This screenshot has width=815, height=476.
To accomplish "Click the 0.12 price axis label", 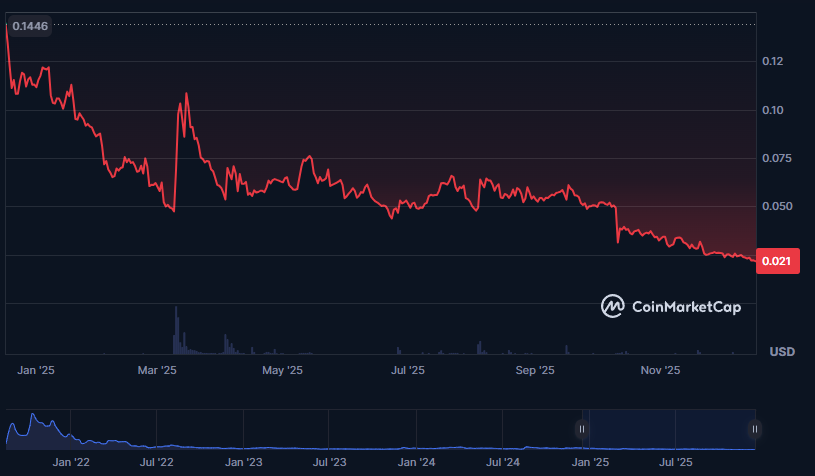I will pos(770,62).
